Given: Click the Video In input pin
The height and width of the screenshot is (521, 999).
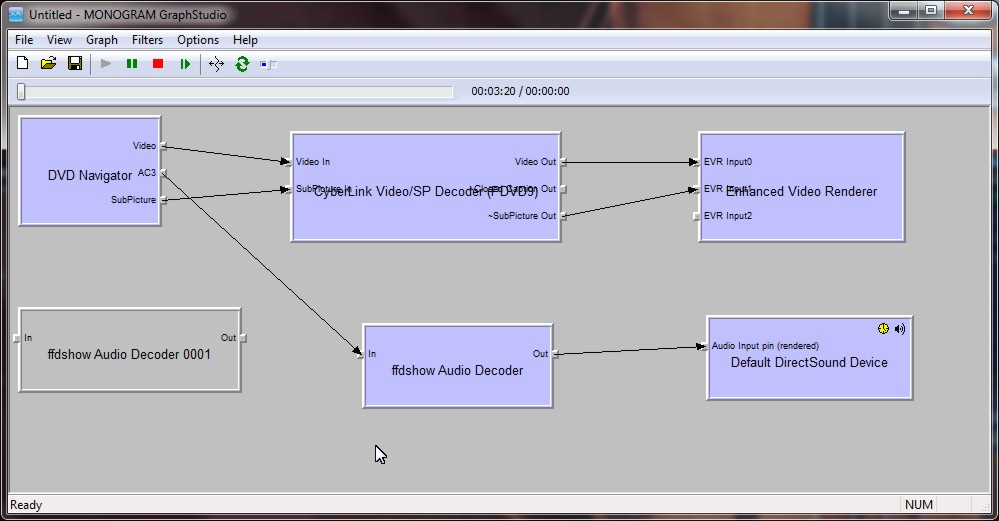Looking at the screenshot, I should click(x=289, y=162).
